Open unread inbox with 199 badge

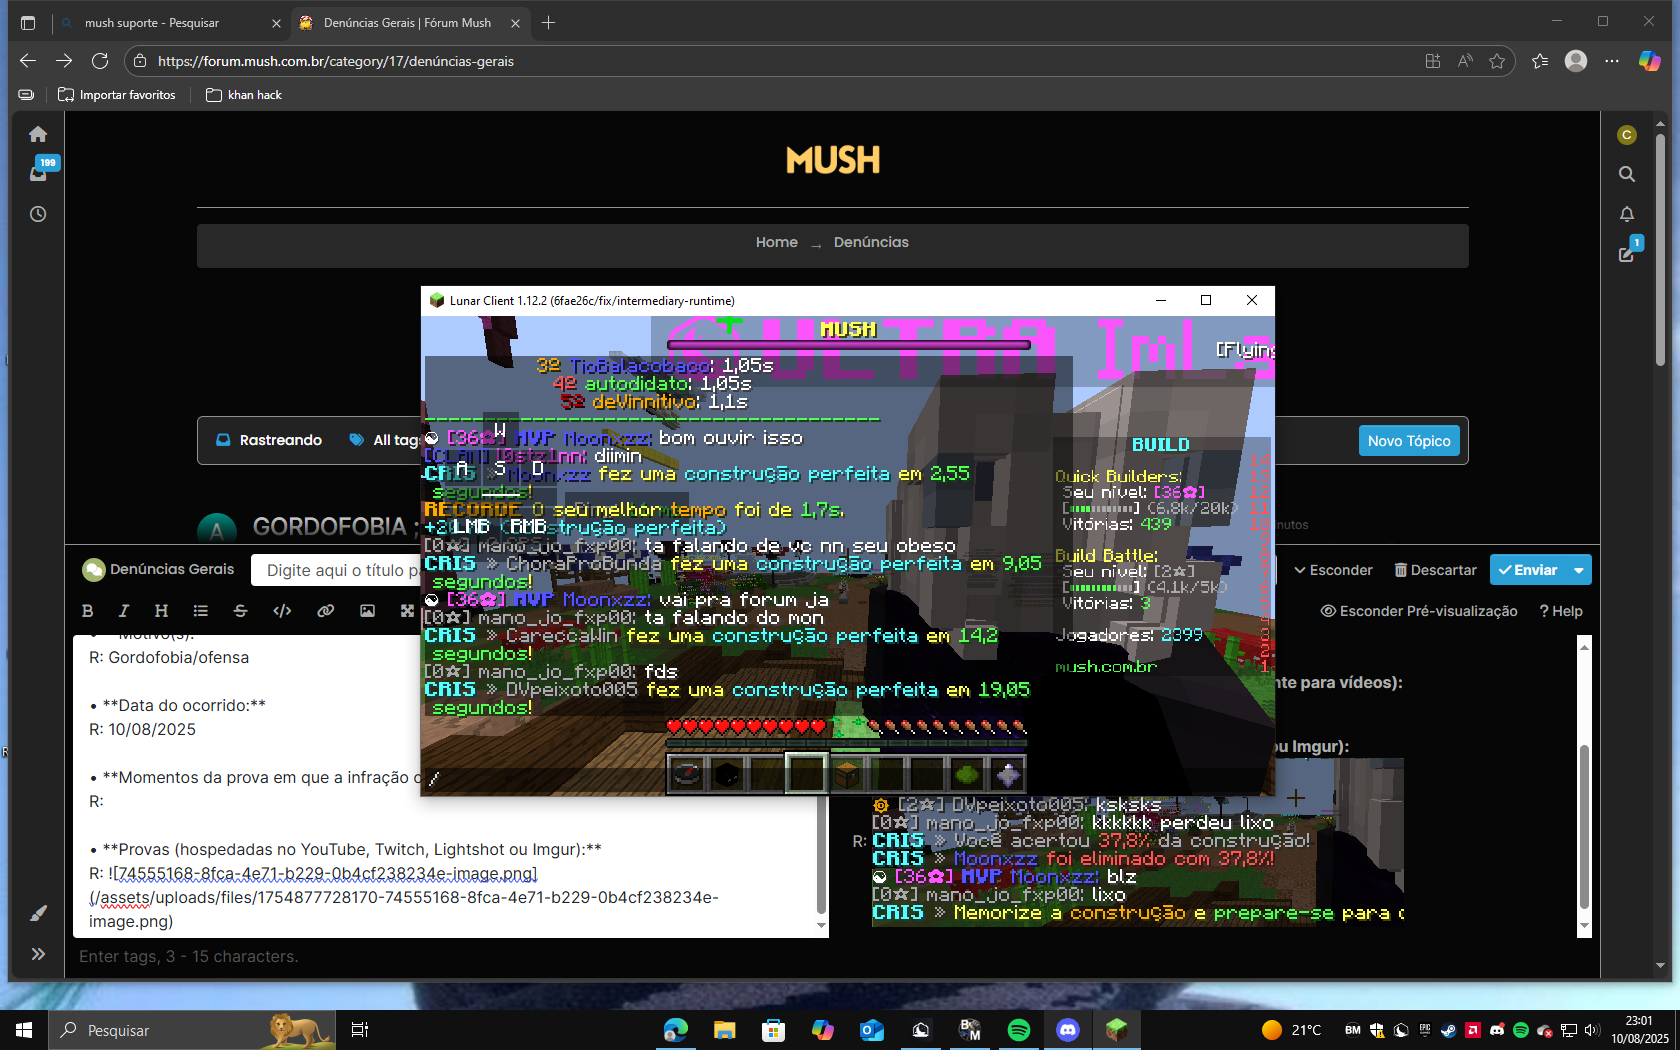pyautogui.click(x=40, y=172)
